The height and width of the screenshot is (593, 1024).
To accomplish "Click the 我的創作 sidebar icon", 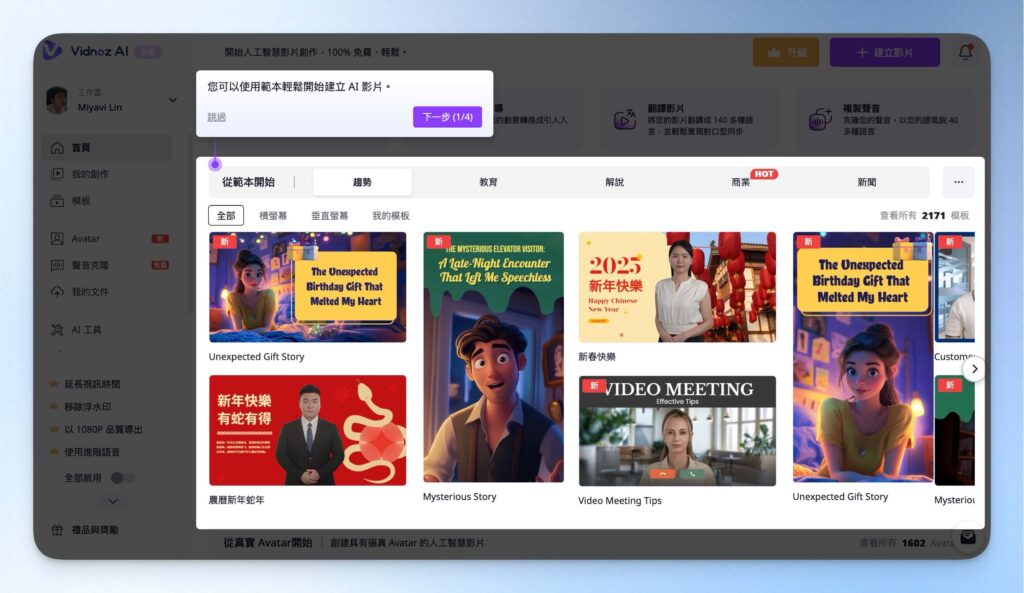I will (x=57, y=174).
